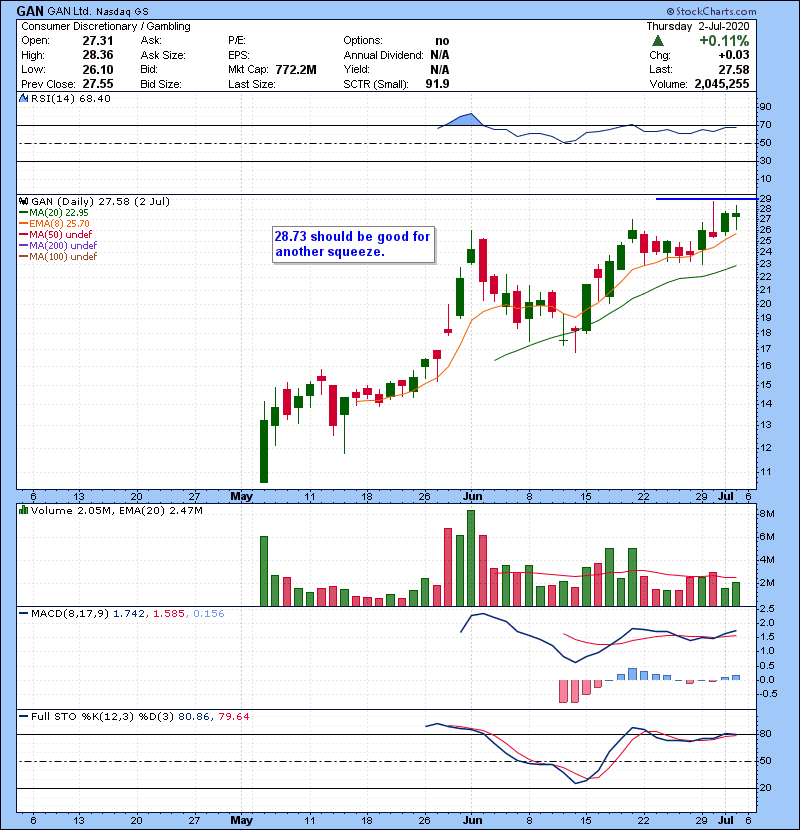
Task: Click the date 'Thursday 2-Jul-2020'
Action: coord(698,26)
